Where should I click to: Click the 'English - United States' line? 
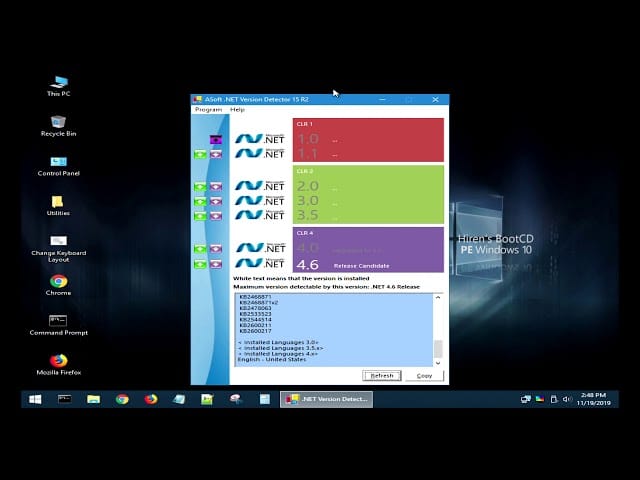272,360
